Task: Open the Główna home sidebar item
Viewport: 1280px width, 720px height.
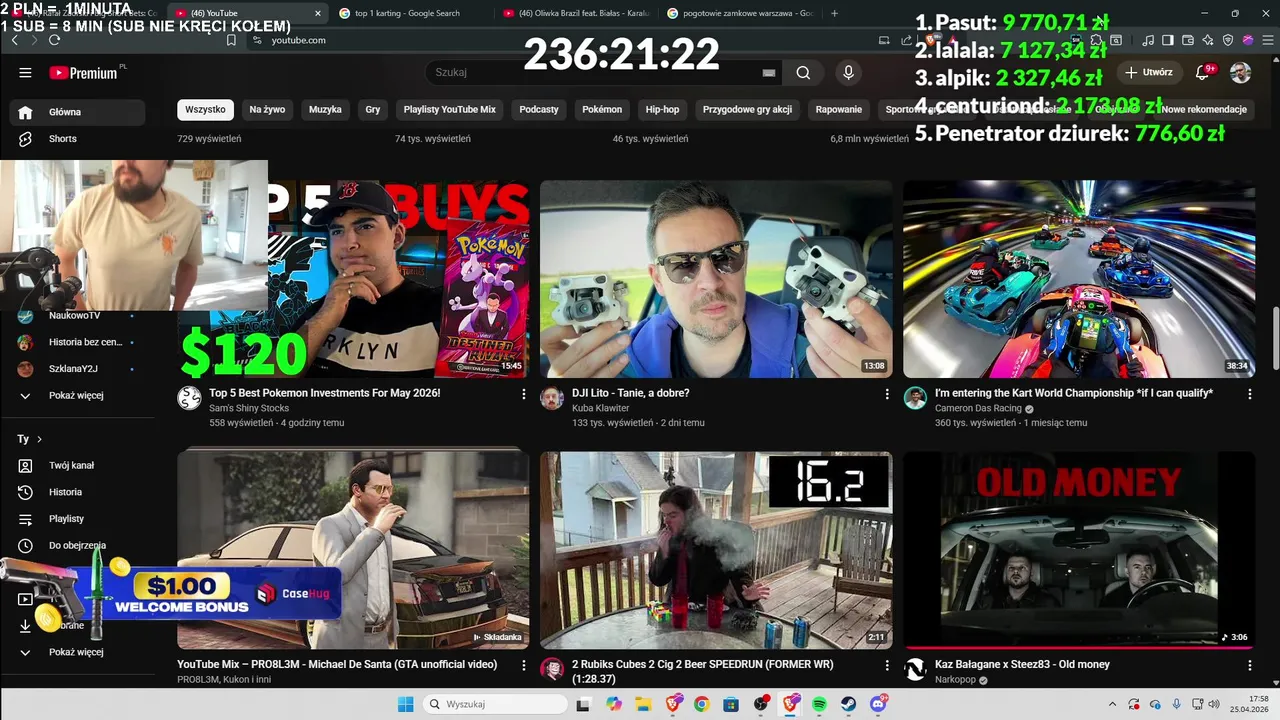Action: (76, 112)
